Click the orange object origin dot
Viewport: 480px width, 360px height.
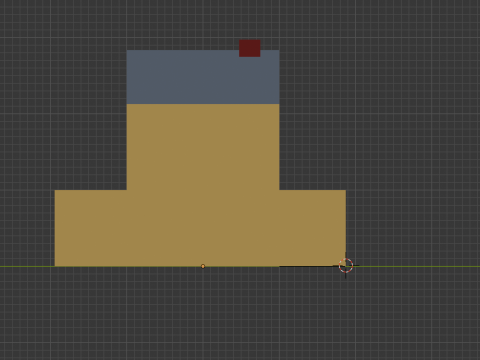(203, 266)
